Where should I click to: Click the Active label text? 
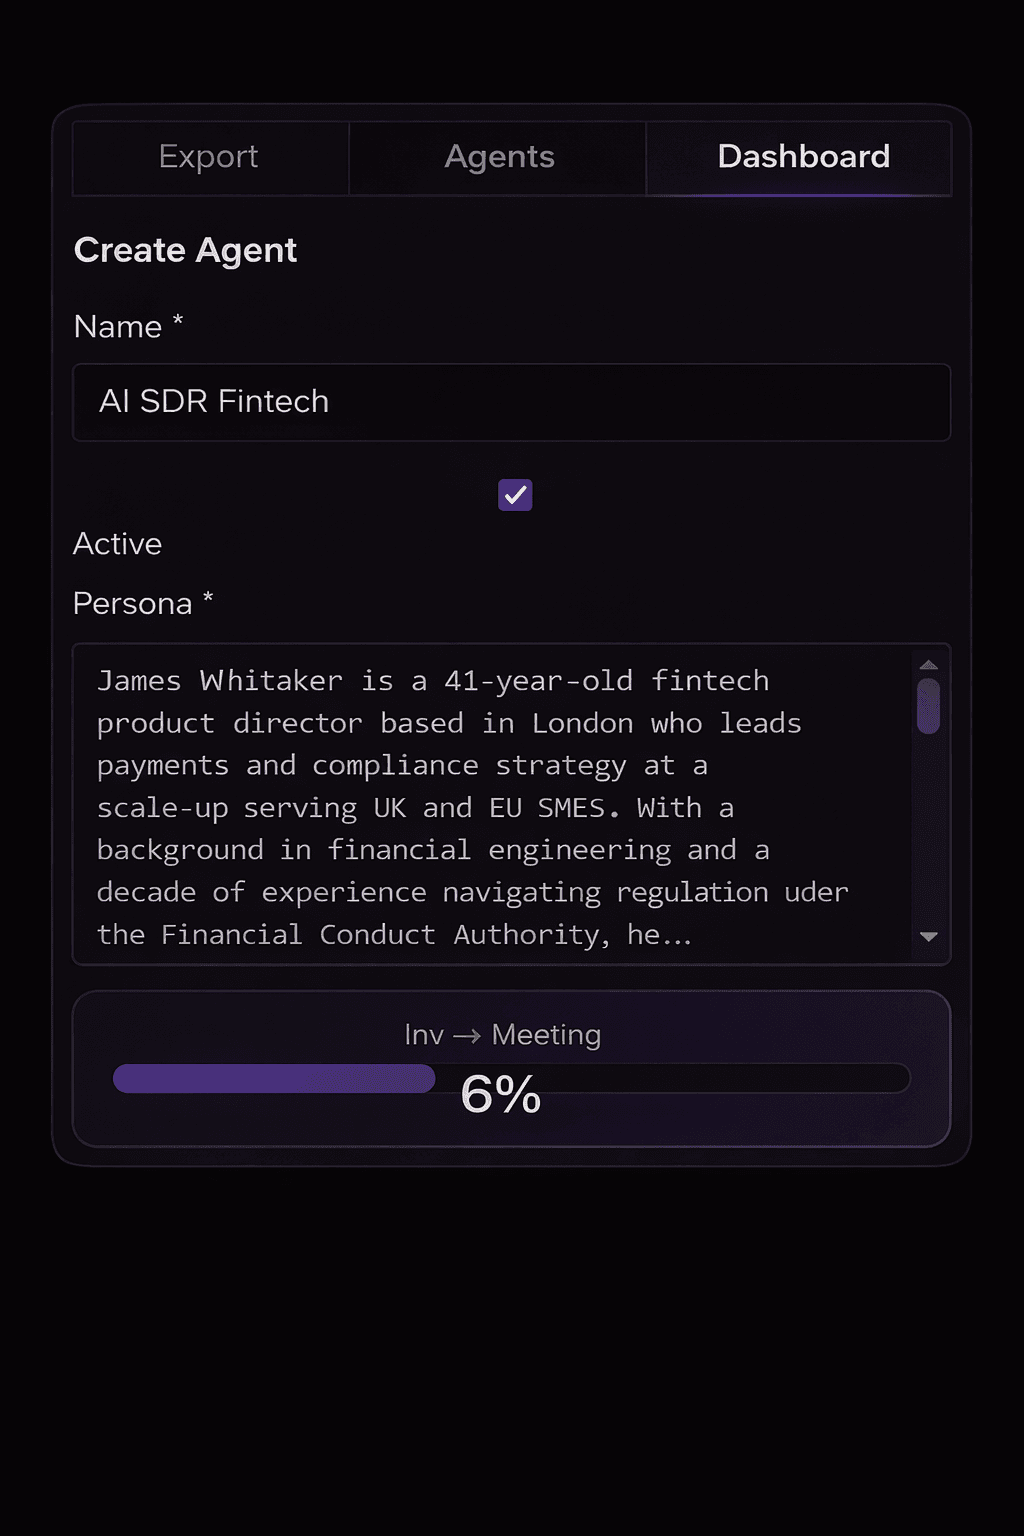(117, 544)
